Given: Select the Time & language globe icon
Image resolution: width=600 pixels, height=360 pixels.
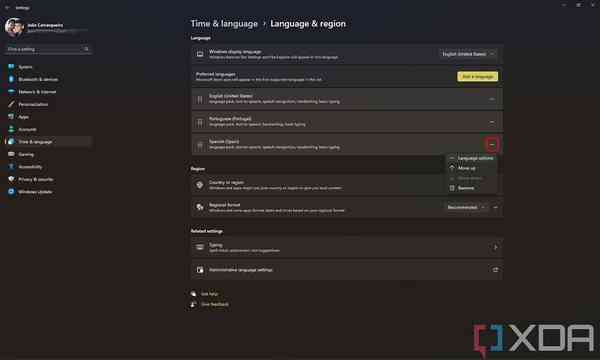Looking at the screenshot, I should [11, 142].
